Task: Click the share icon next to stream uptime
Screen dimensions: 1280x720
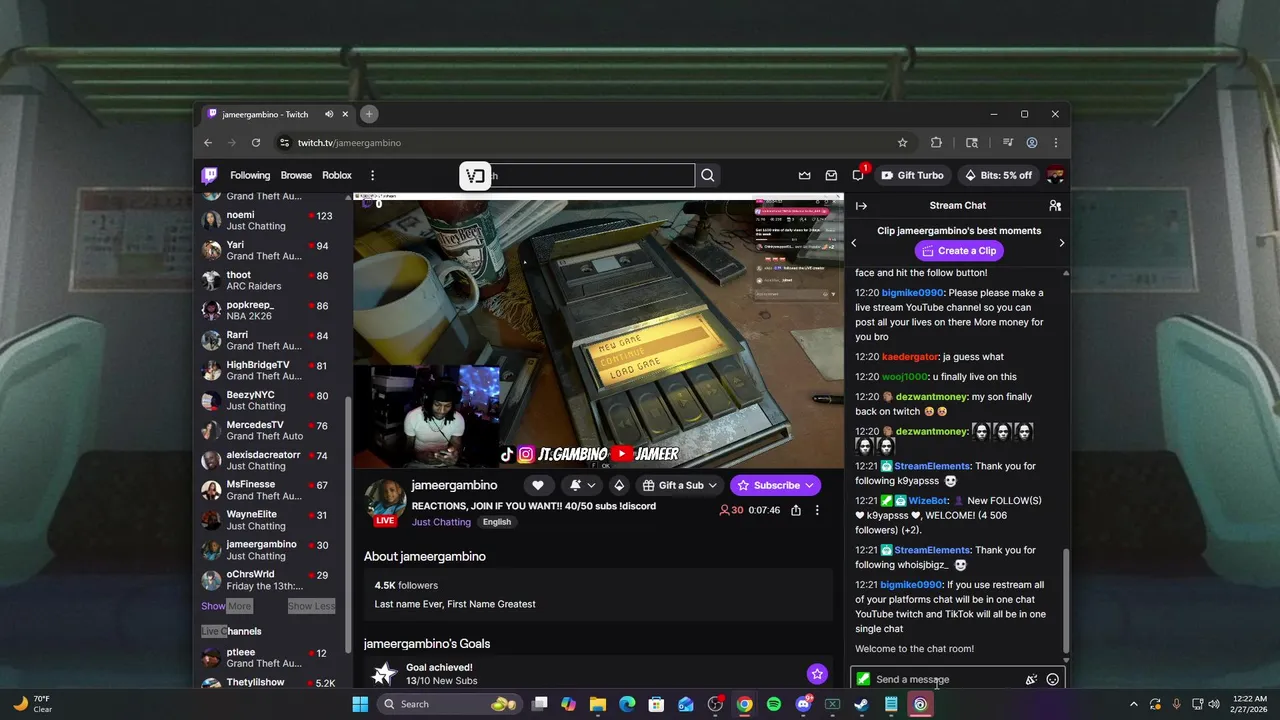Action: coord(796,510)
